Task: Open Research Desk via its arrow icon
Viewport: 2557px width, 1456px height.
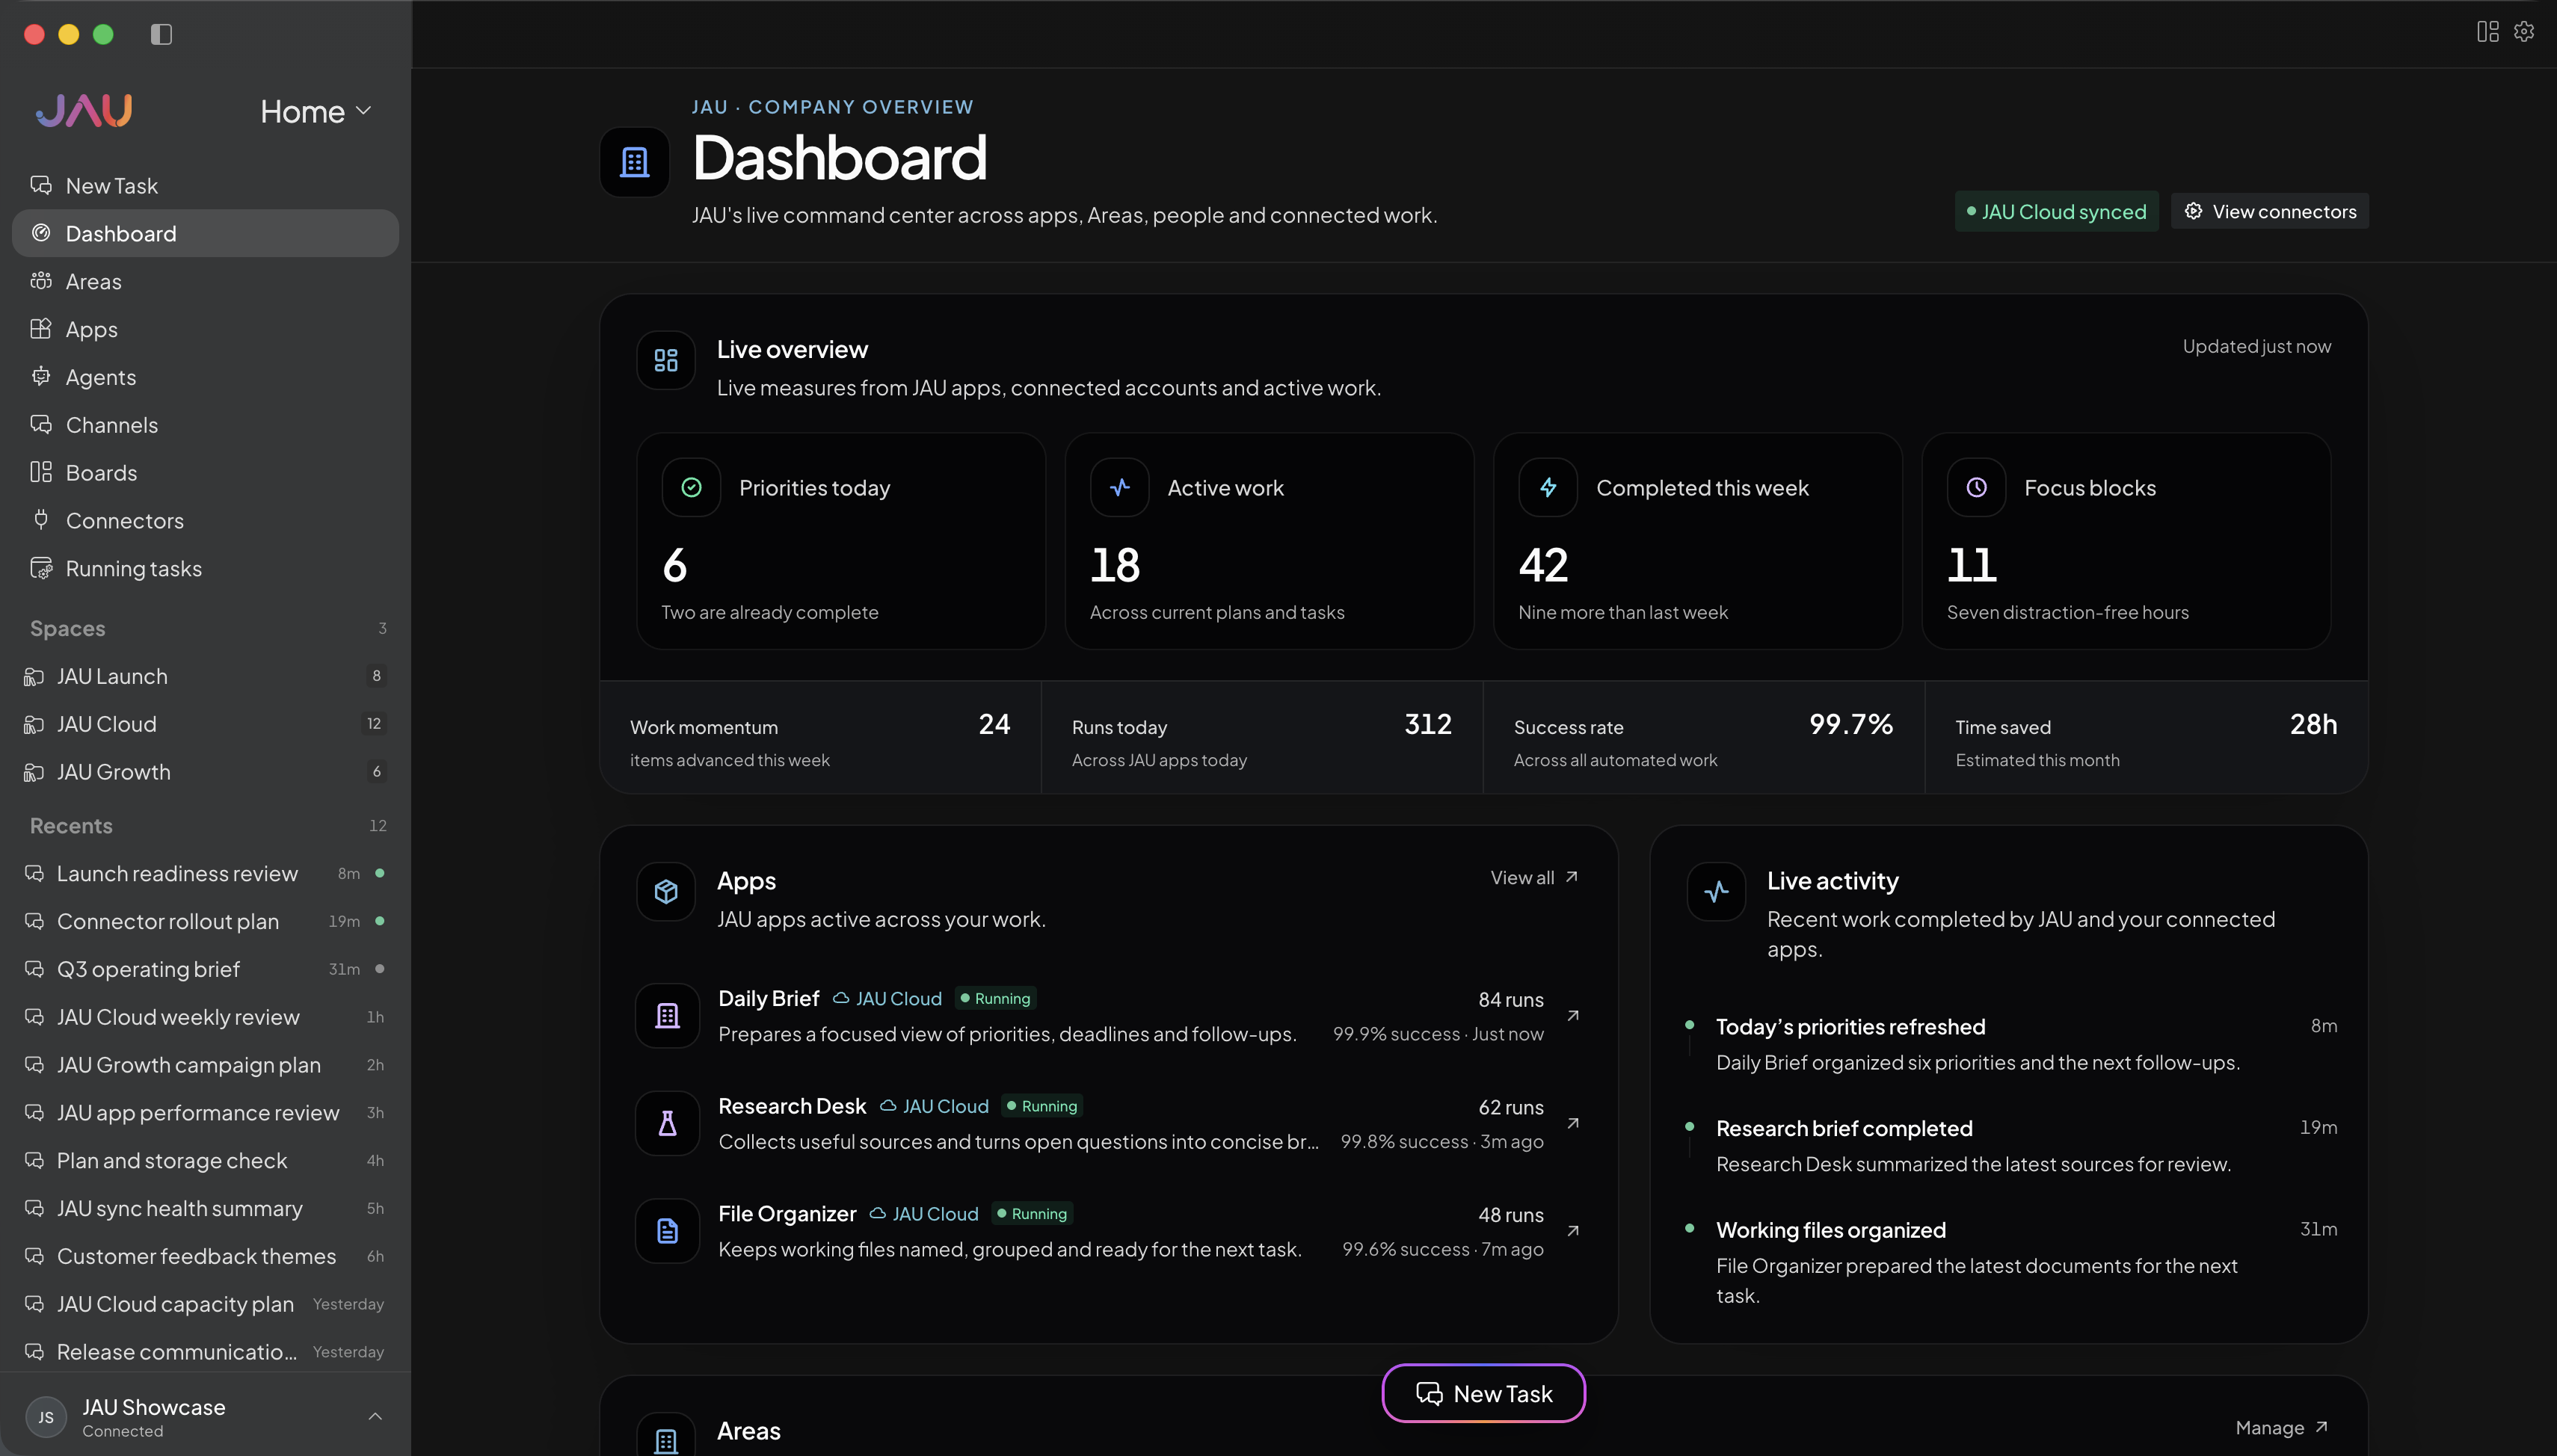Action: [1573, 1123]
